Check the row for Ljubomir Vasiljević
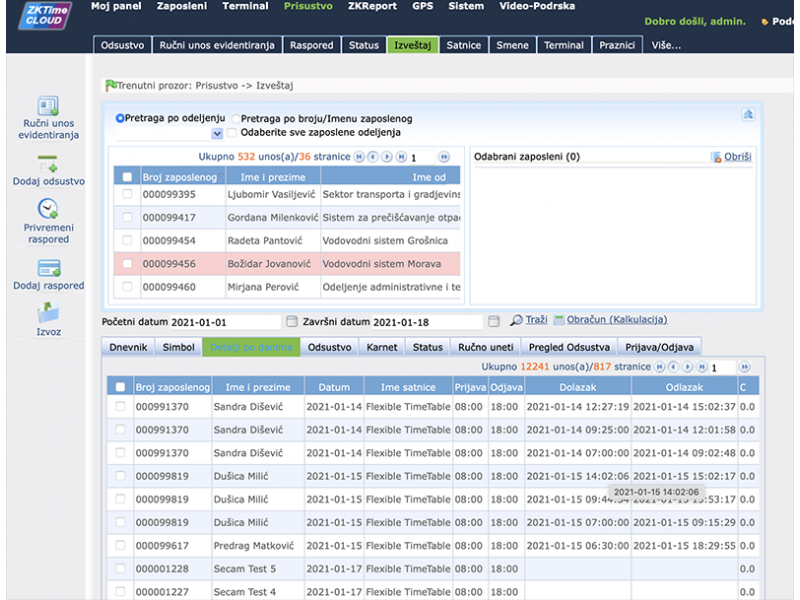The height and width of the screenshot is (600, 800). pyautogui.click(x=127, y=194)
